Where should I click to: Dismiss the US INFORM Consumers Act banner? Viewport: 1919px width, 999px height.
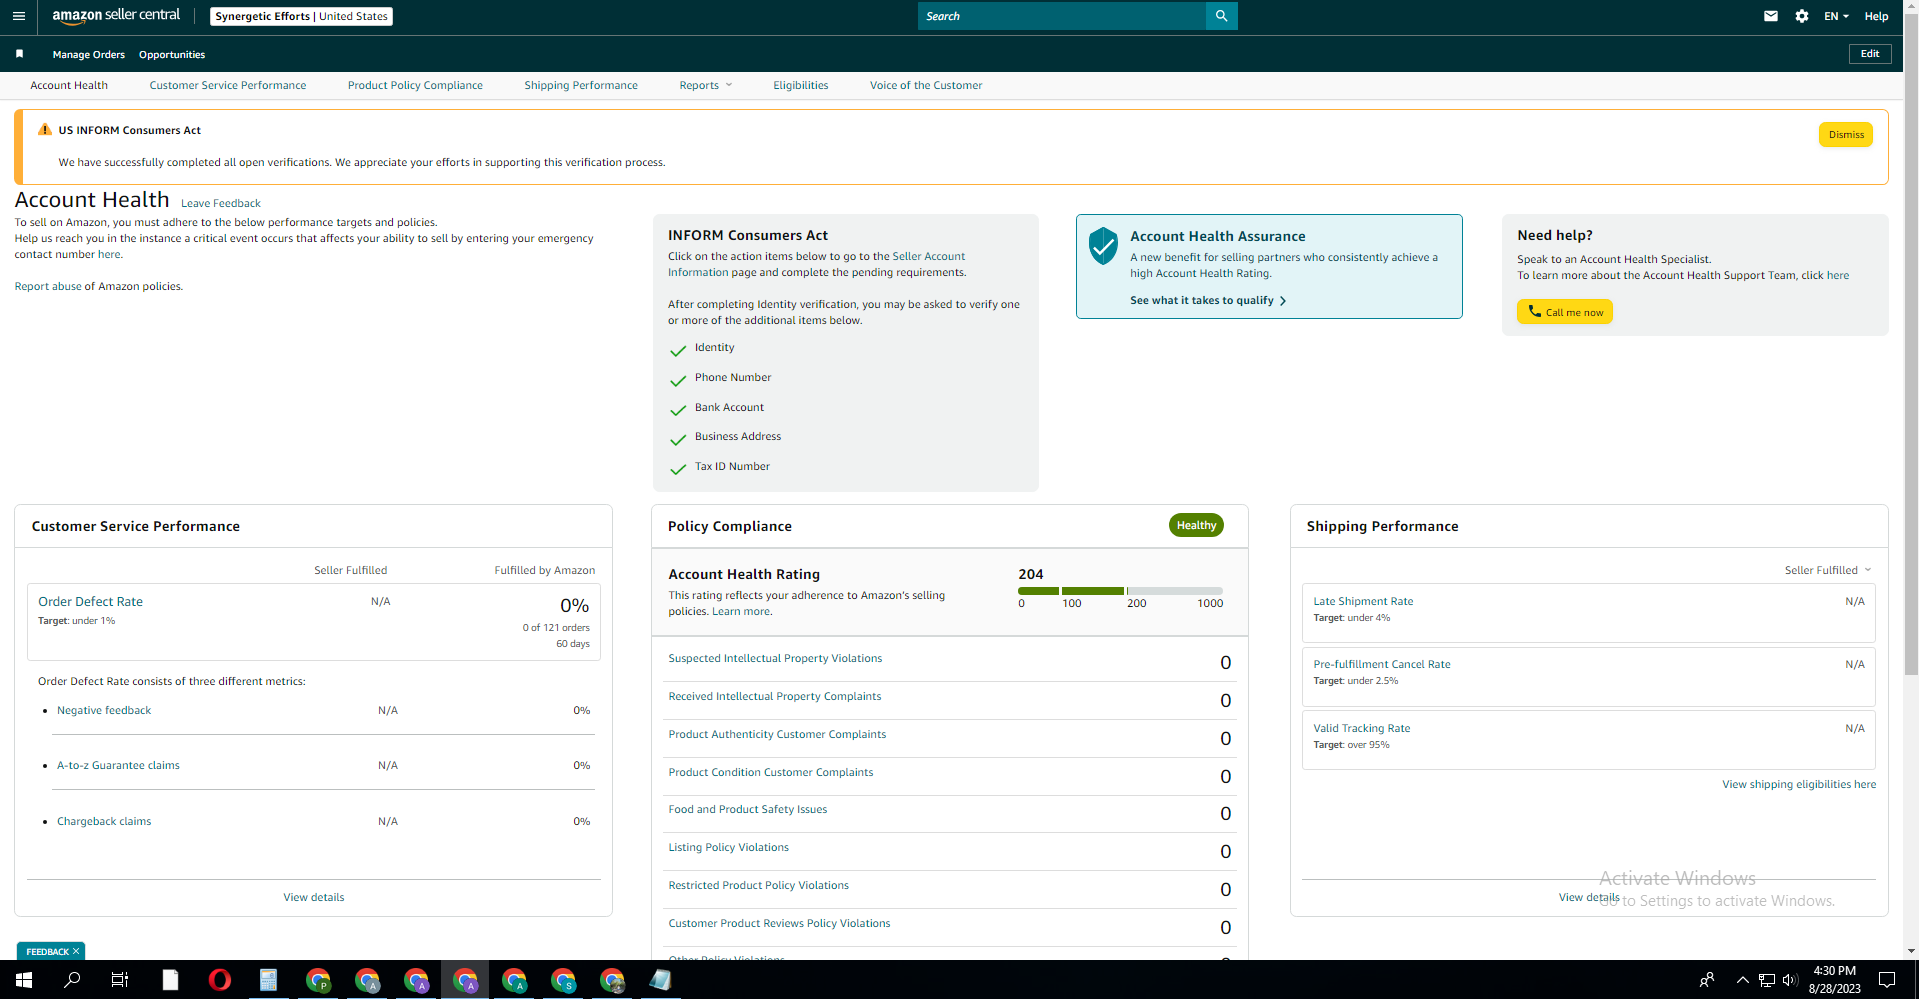point(1846,135)
